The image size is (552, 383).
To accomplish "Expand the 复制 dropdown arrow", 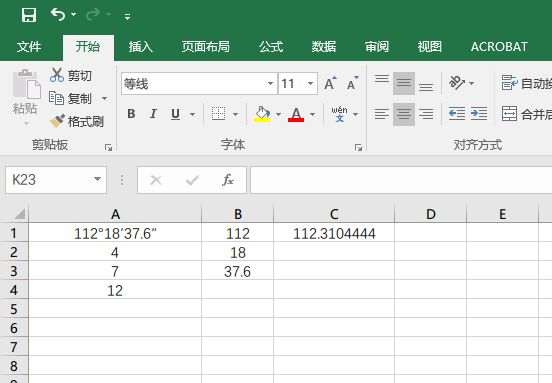I will [x=104, y=98].
